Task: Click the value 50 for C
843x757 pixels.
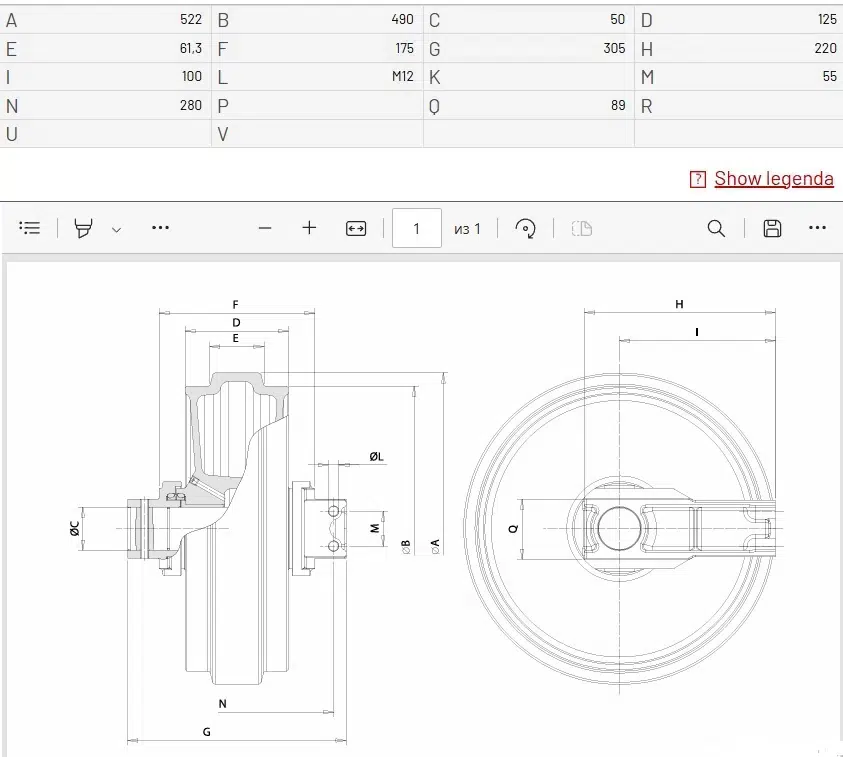Action: (x=618, y=20)
